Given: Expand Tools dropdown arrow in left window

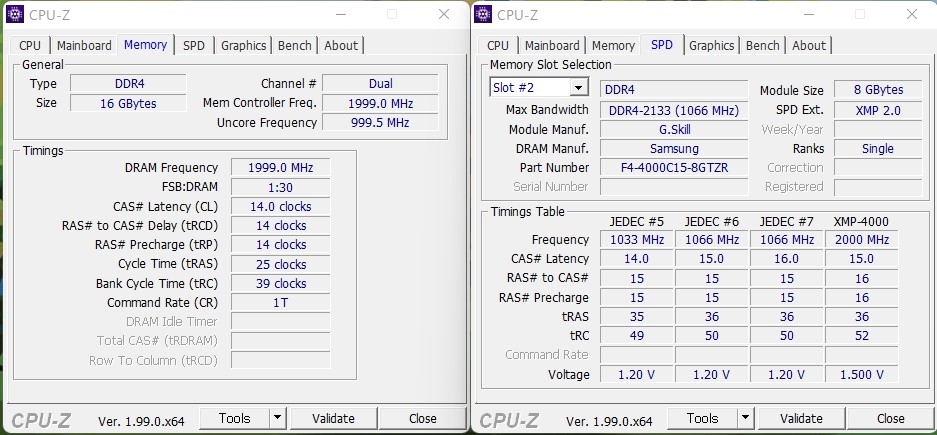Looking at the screenshot, I should pyautogui.click(x=278, y=418).
